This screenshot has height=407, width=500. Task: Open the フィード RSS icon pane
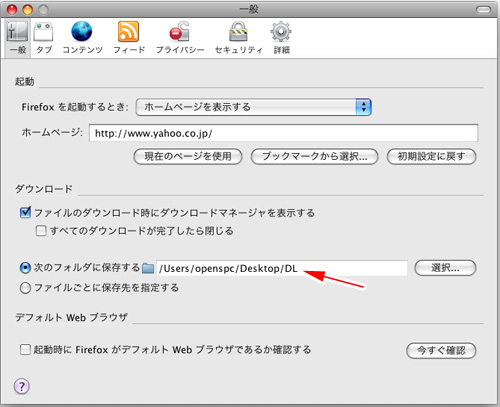point(128,31)
